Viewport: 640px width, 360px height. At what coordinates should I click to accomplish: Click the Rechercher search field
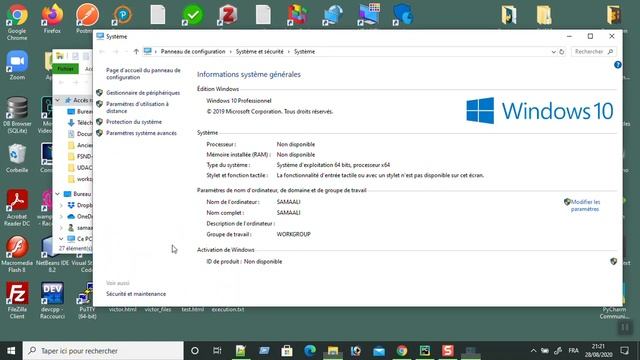click(x=593, y=52)
